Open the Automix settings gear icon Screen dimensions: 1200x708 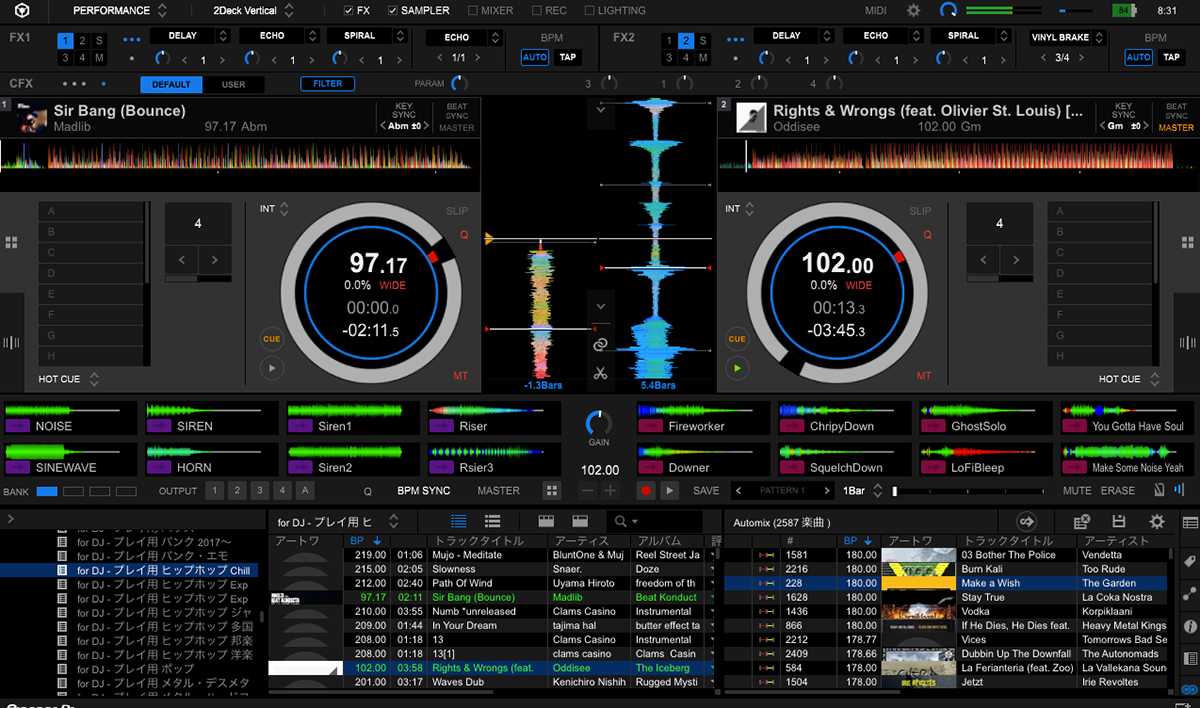pos(1157,522)
